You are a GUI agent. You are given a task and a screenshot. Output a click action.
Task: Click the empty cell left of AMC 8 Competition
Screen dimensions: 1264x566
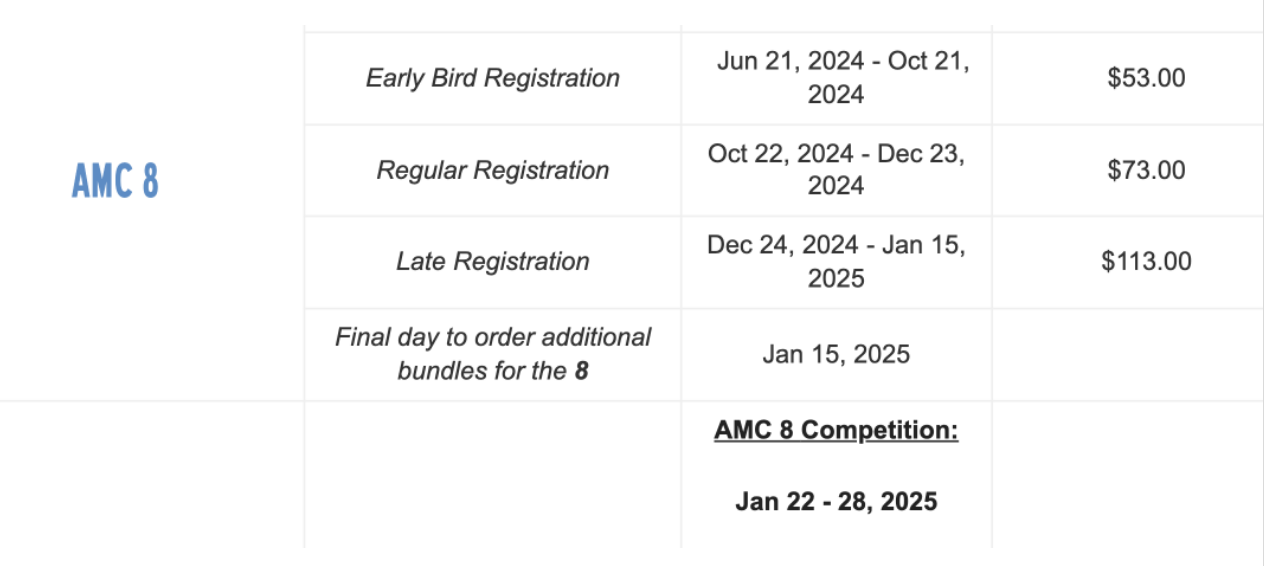[x=492, y=474]
